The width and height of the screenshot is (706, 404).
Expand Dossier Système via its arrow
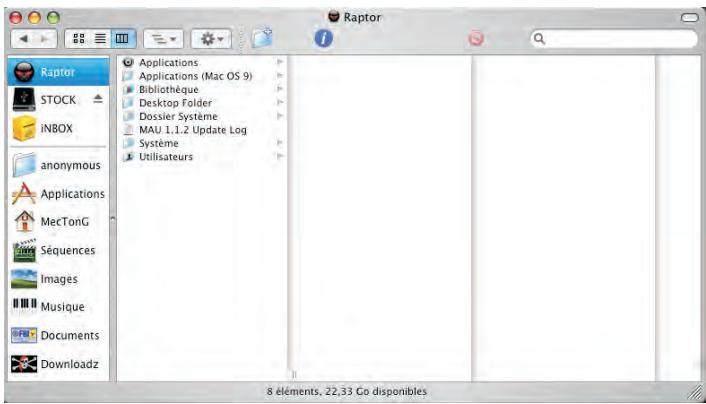click(x=280, y=116)
